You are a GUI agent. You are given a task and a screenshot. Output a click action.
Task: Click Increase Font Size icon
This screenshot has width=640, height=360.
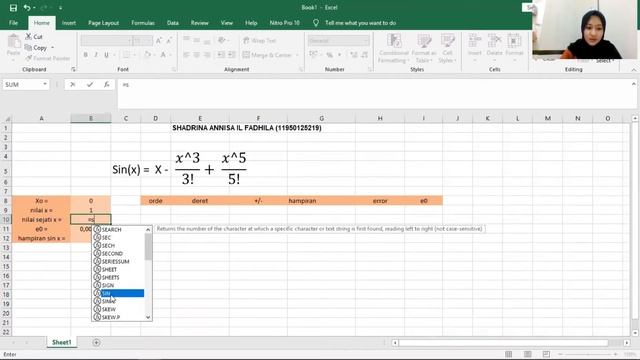pos(159,40)
